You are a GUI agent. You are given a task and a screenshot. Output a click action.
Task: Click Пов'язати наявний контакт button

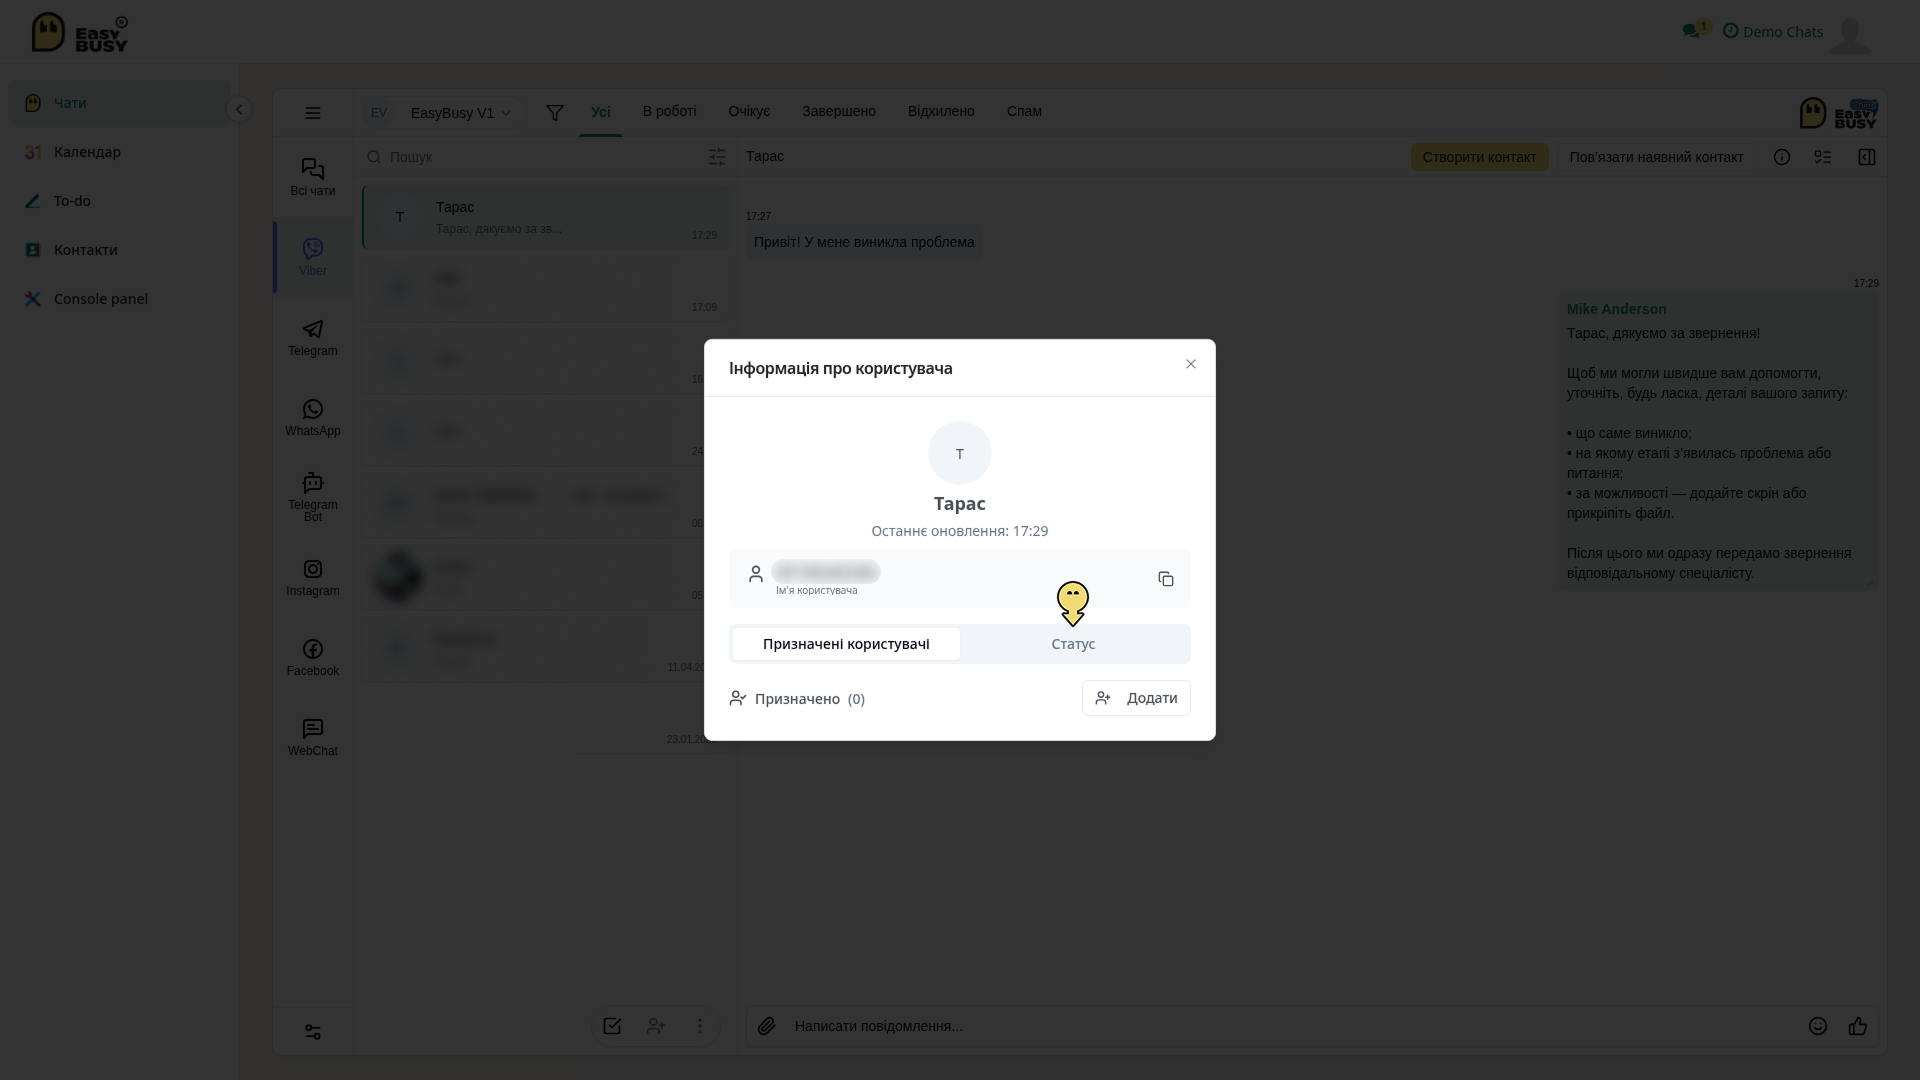pyautogui.click(x=1656, y=157)
